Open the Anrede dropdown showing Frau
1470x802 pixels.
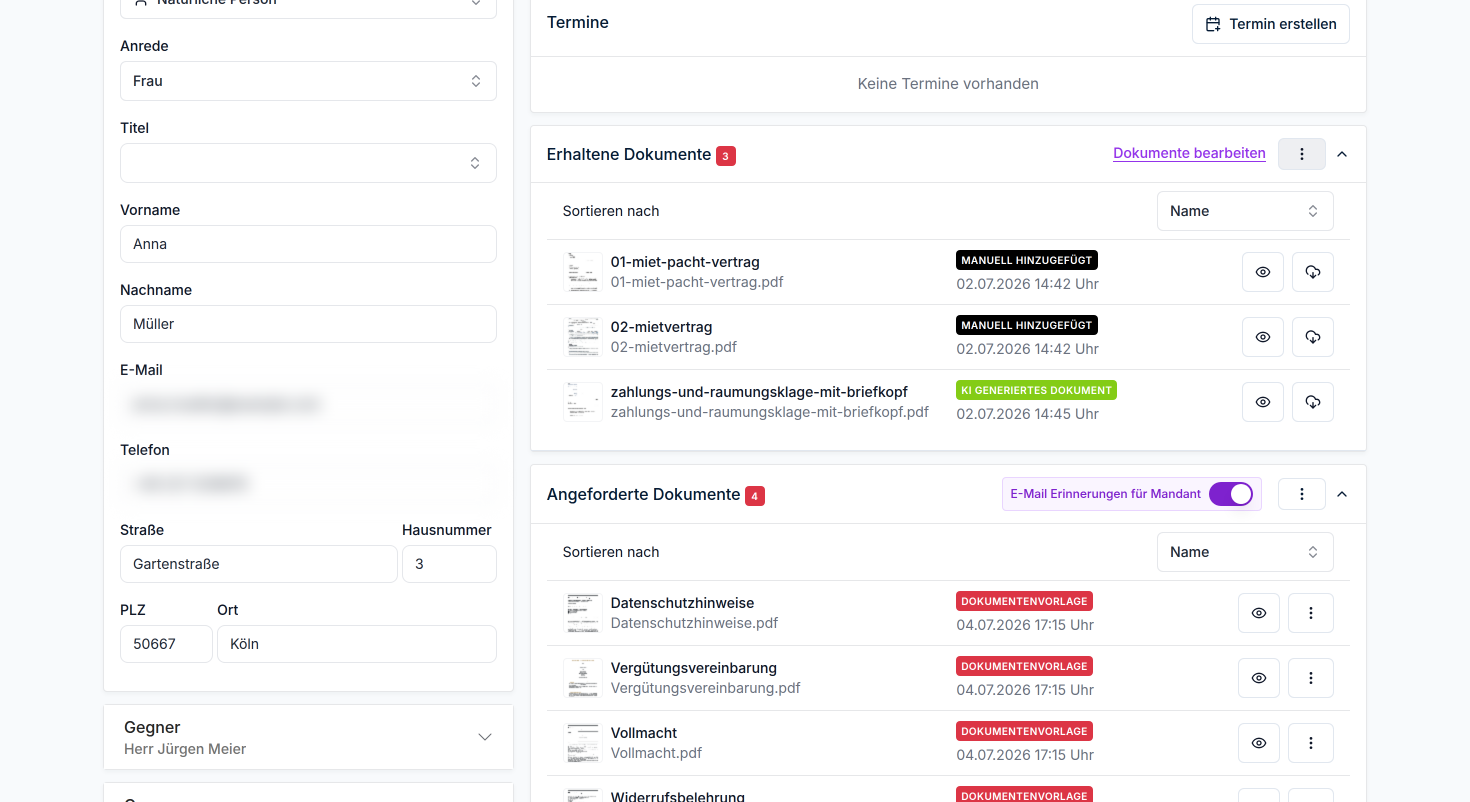click(308, 81)
